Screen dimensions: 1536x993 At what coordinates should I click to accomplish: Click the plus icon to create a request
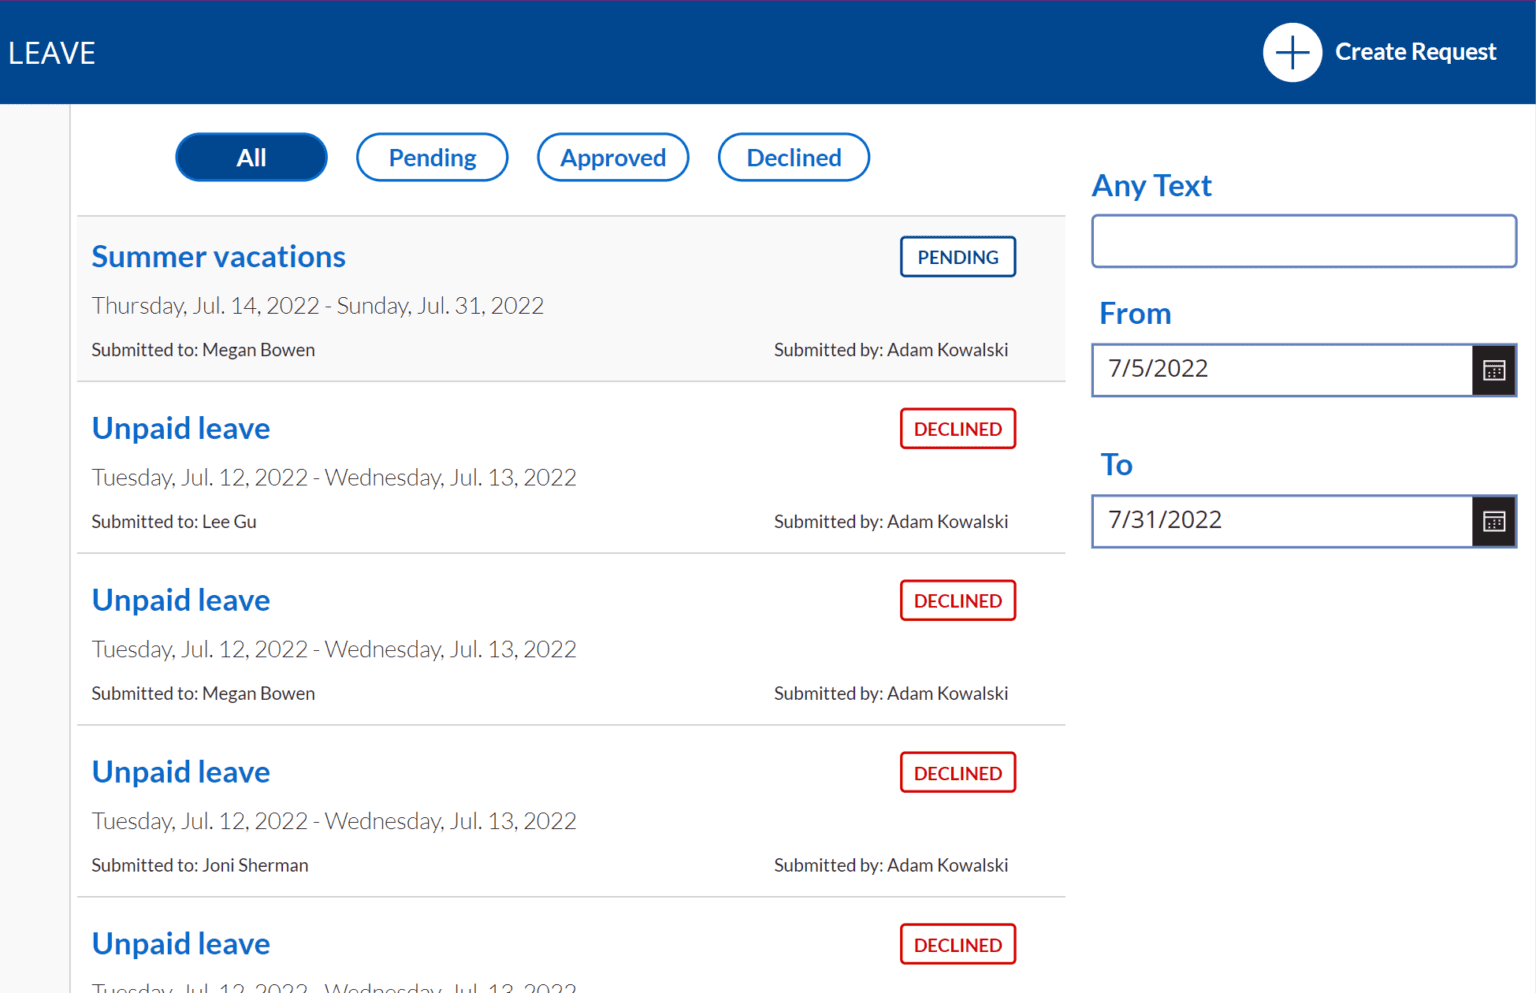[x=1292, y=52]
